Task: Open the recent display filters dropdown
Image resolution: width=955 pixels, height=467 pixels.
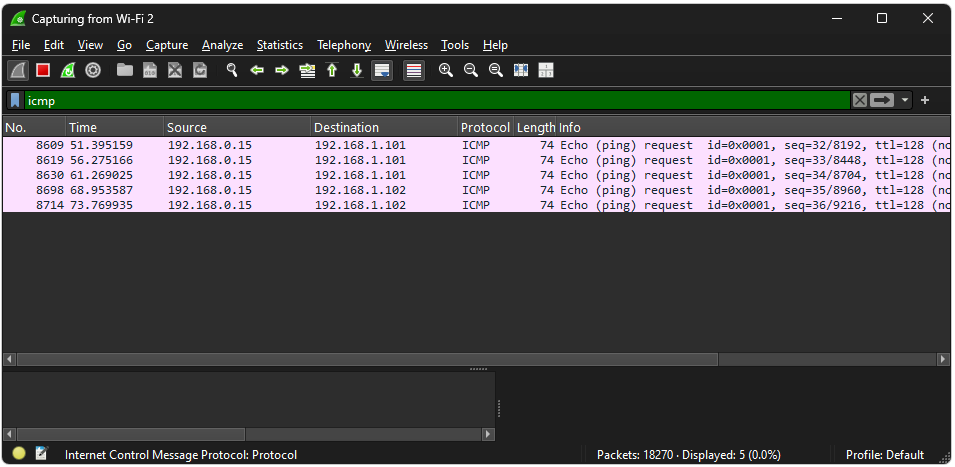Action: [905, 100]
